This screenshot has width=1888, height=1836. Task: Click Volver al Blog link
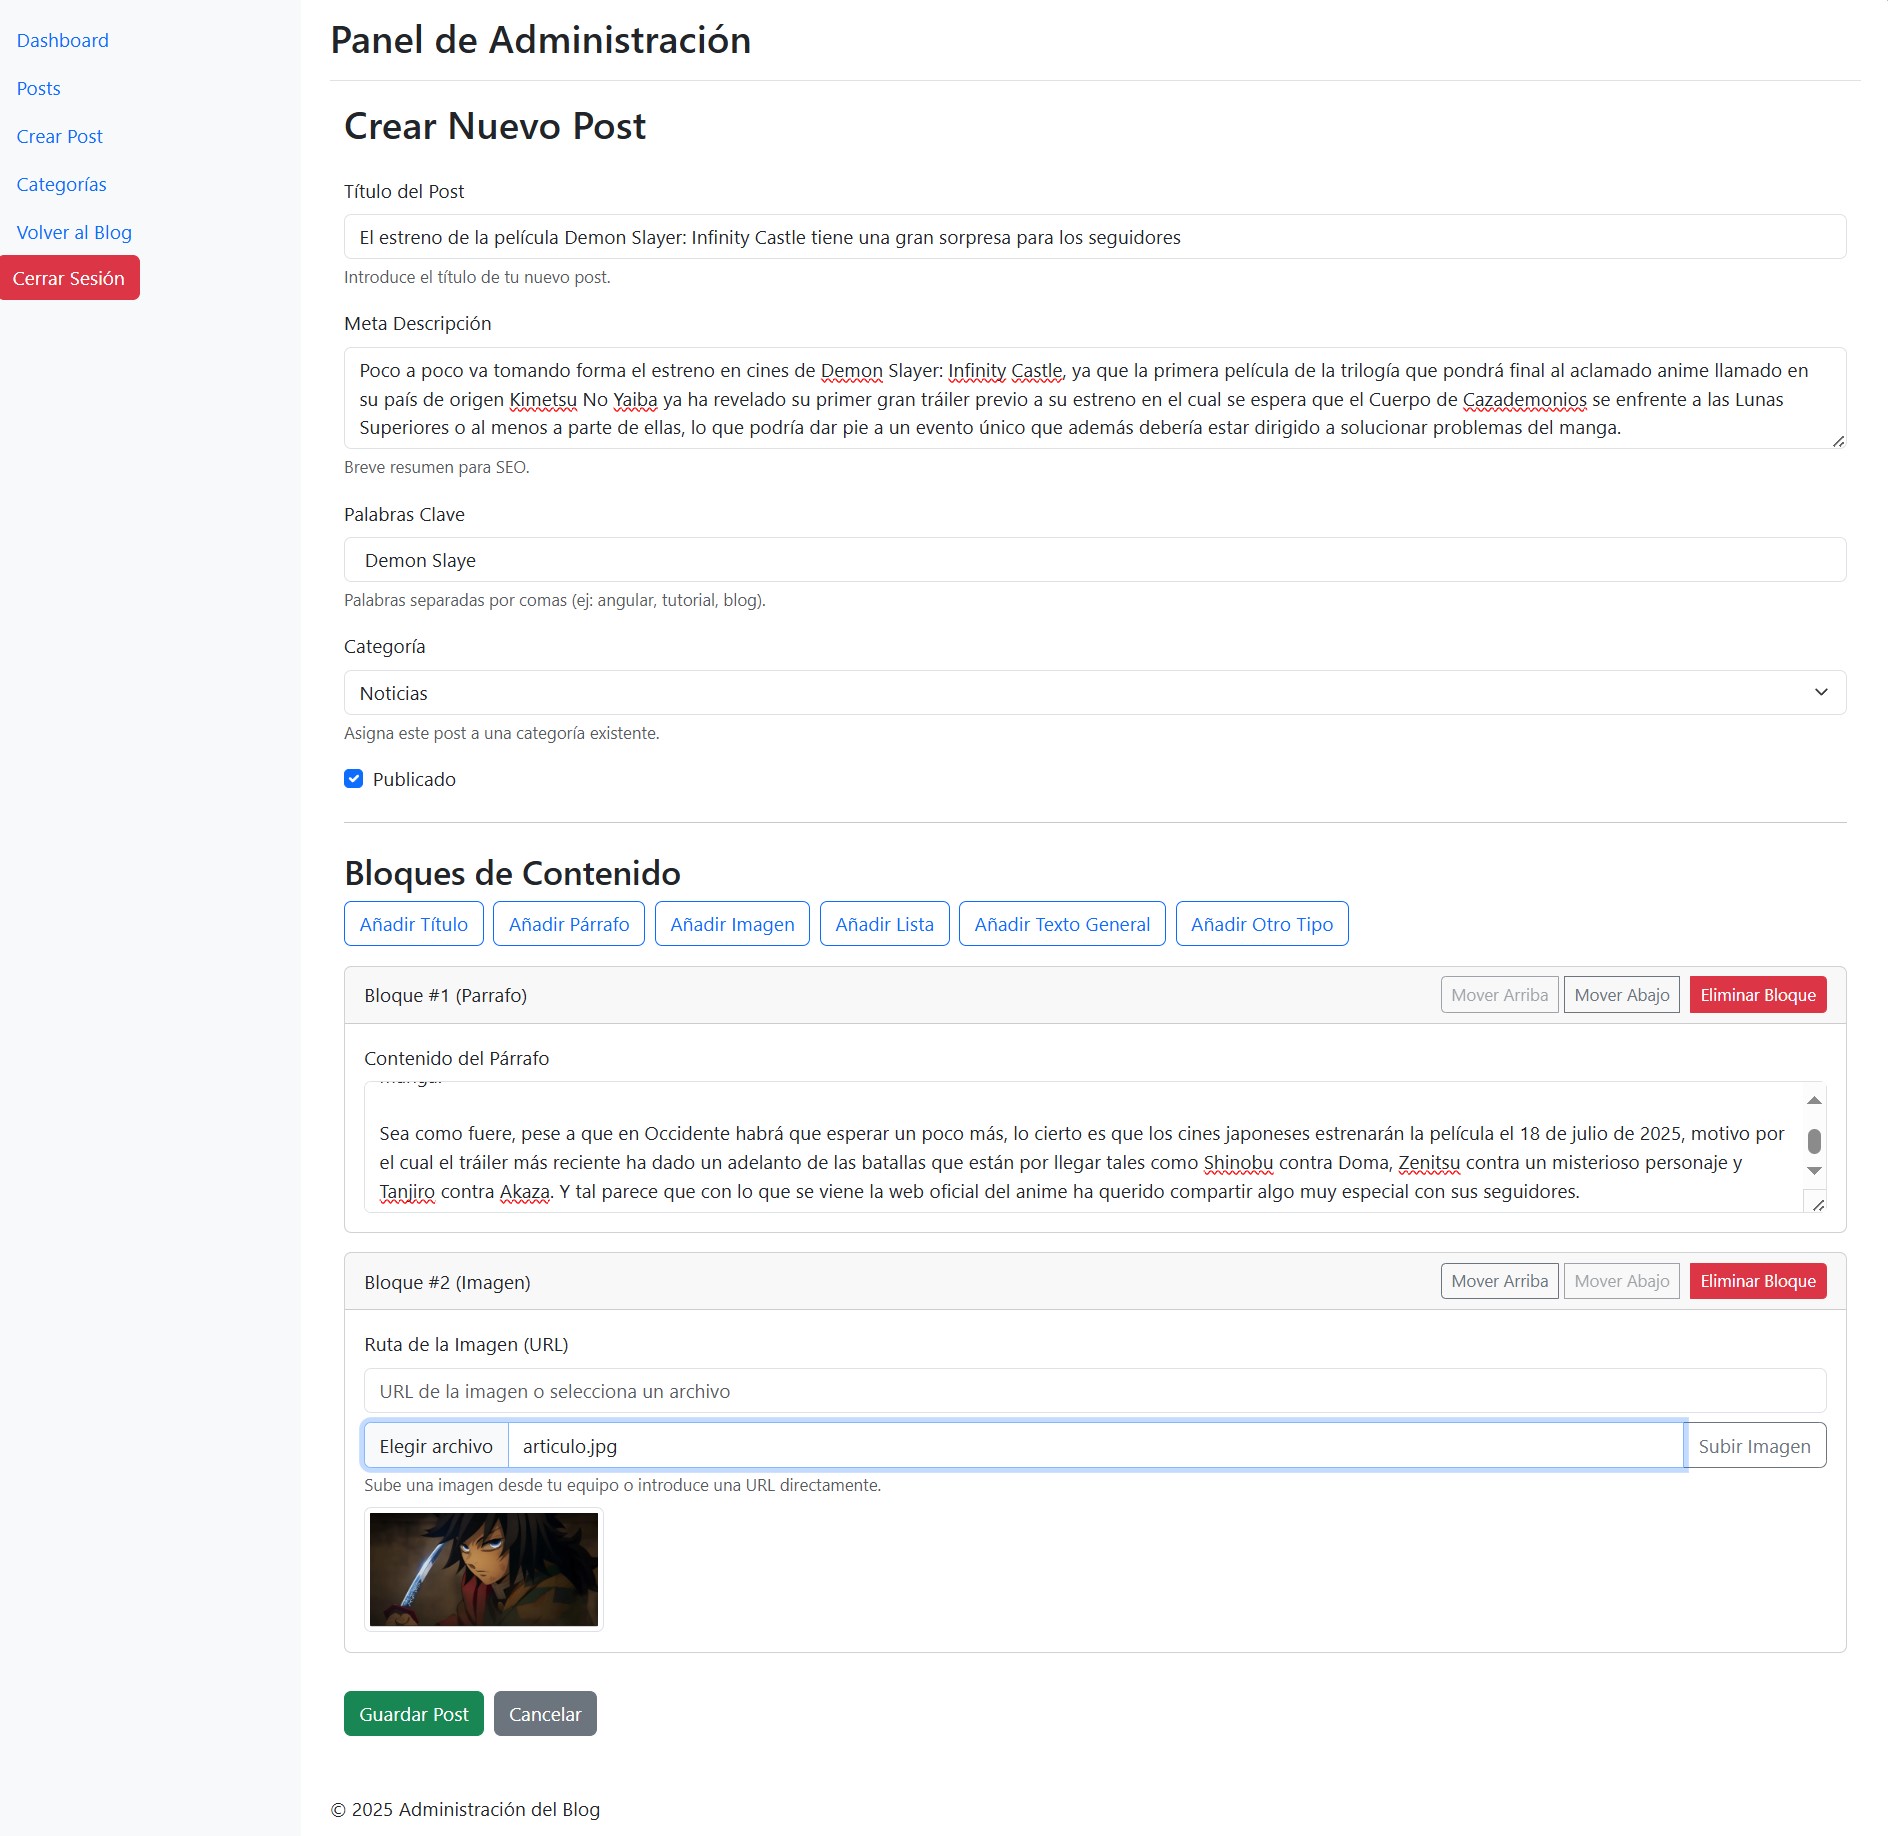pos(74,232)
